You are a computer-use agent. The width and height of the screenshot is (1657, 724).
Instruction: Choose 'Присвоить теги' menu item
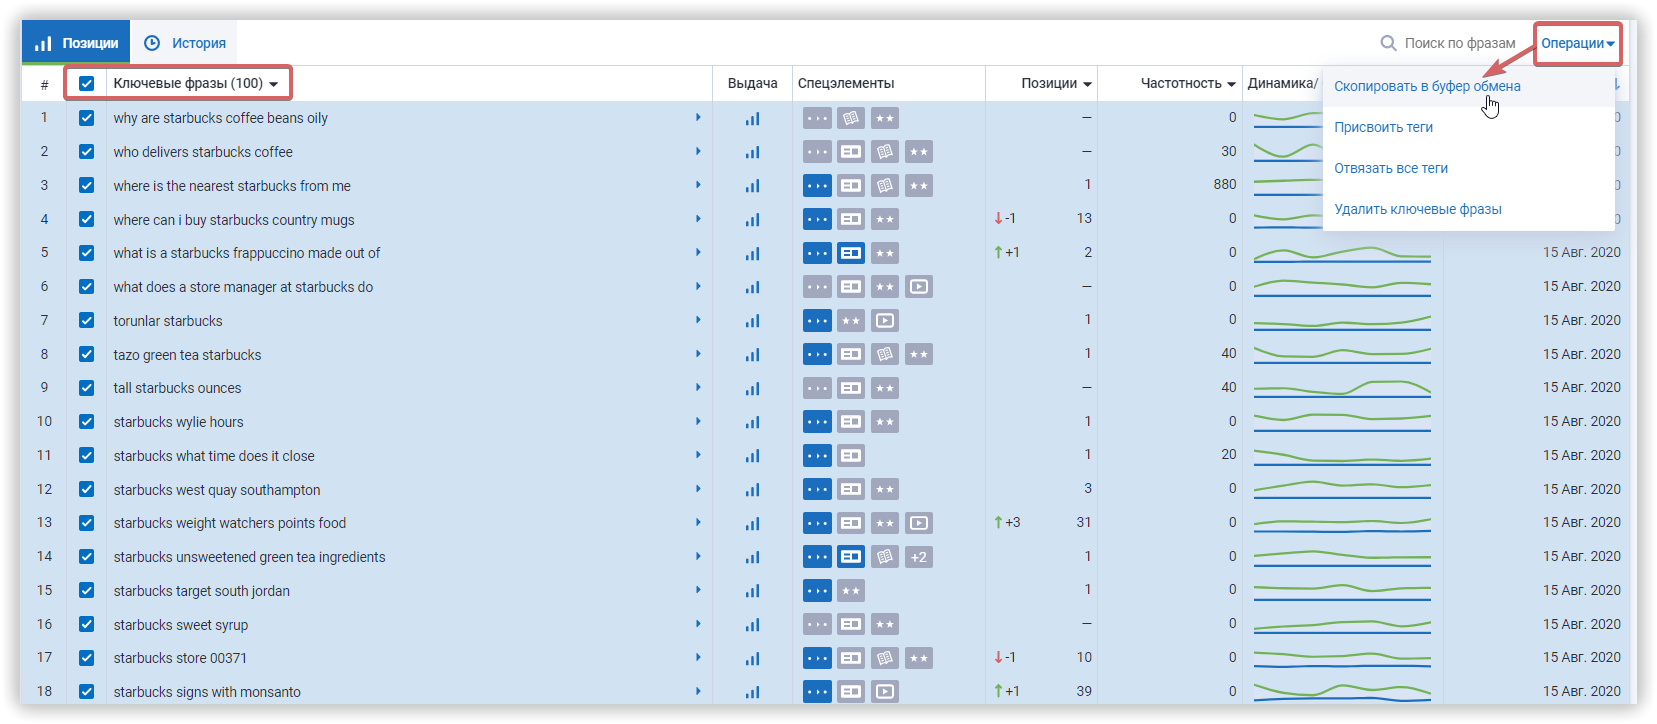pos(1383,127)
